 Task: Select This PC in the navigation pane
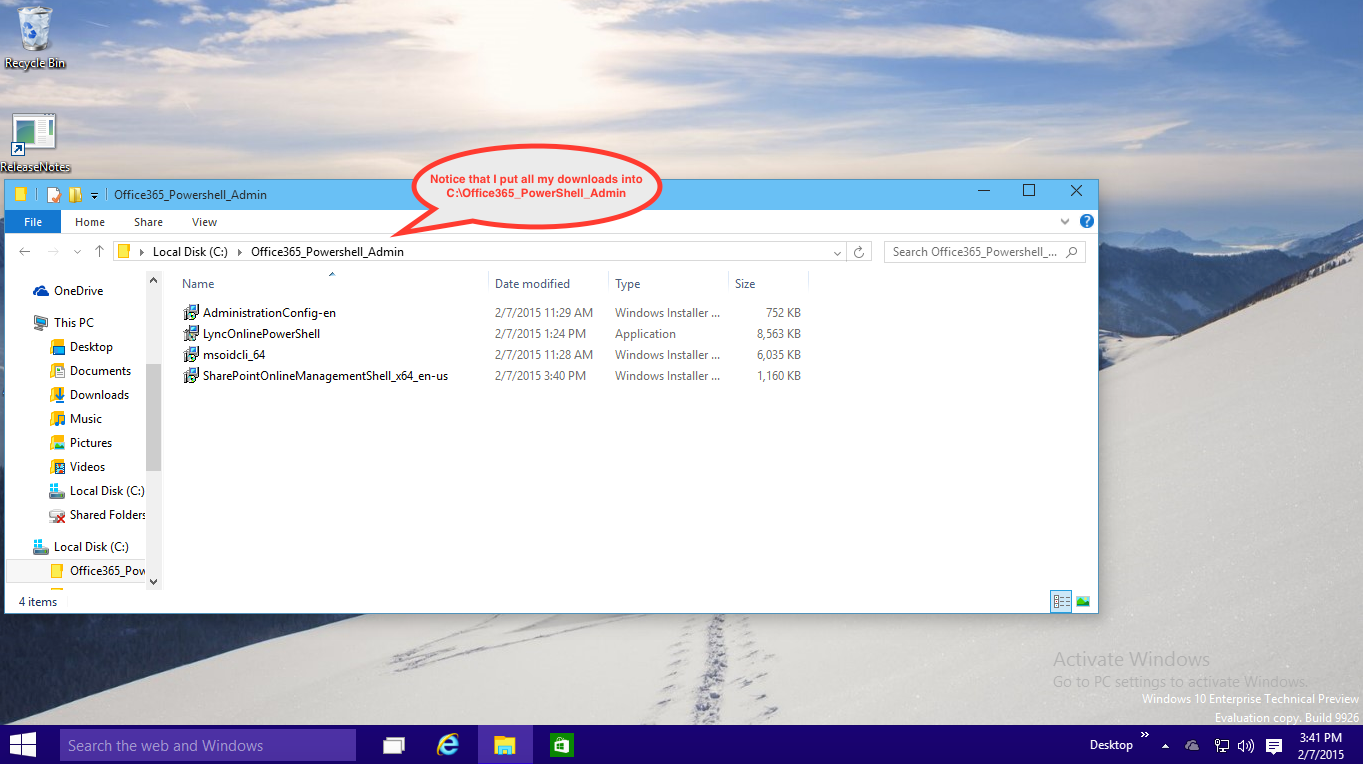[73, 323]
